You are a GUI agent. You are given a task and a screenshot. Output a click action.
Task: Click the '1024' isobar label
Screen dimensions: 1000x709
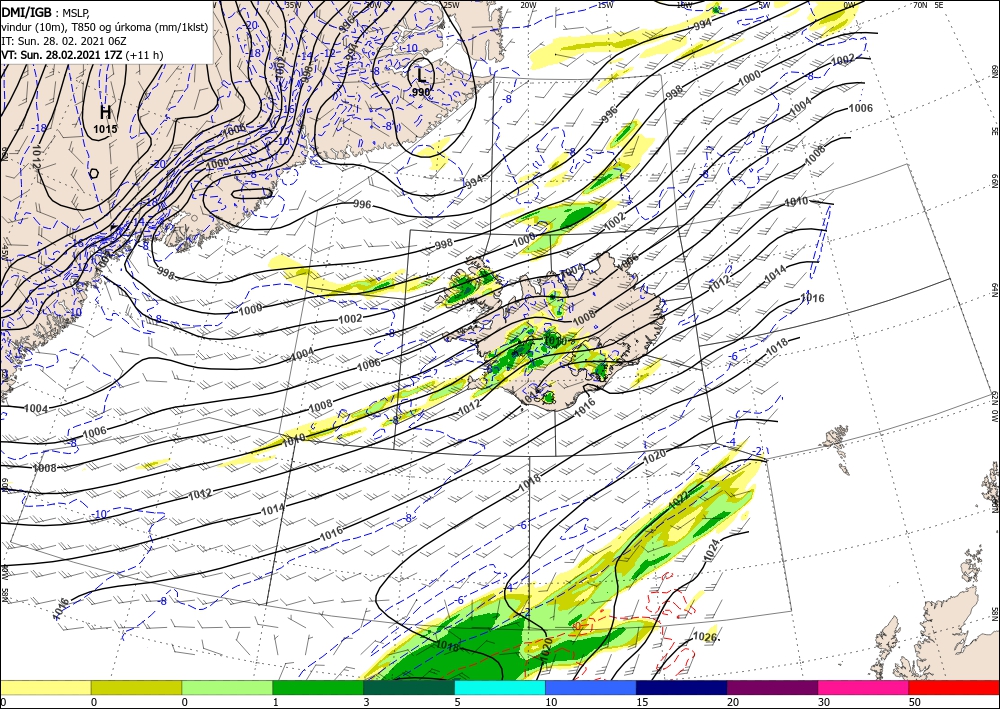pyautogui.click(x=711, y=550)
